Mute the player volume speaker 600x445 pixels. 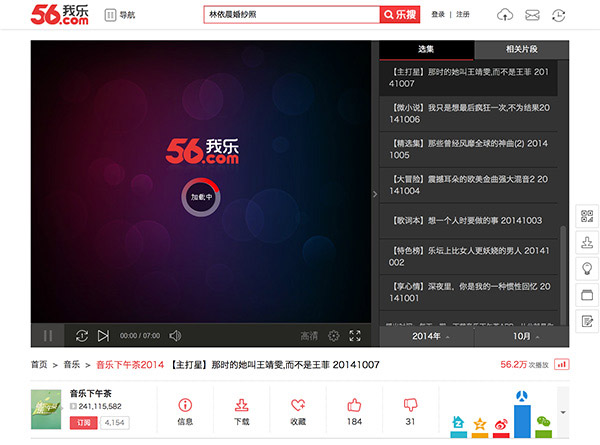pyautogui.click(x=175, y=336)
